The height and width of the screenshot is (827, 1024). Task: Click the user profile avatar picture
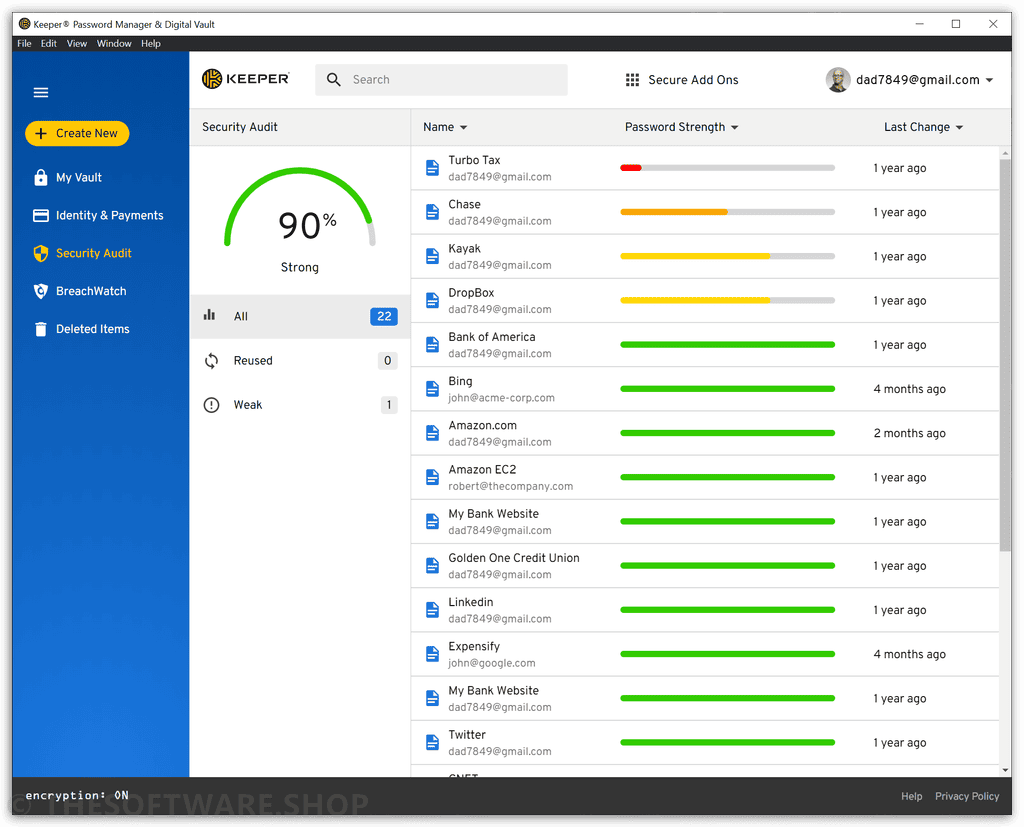click(x=838, y=80)
